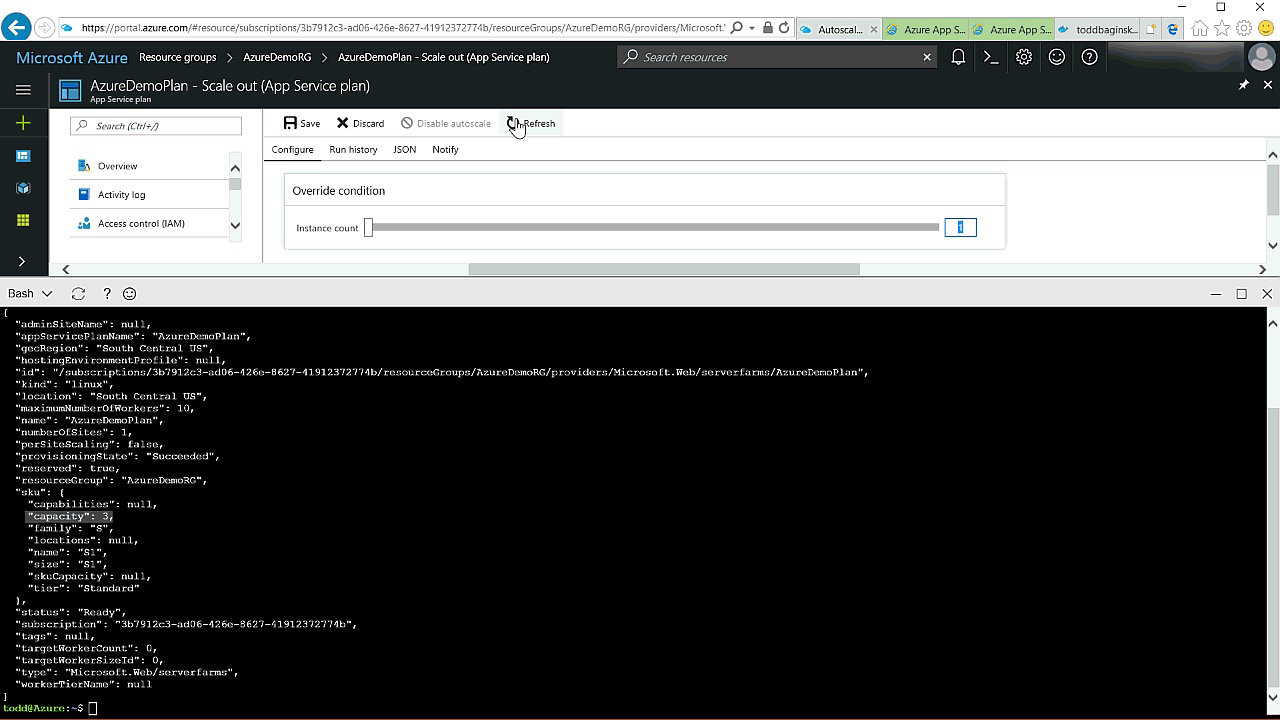1280x720 pixels.
Task: Reload page with address bar refresh icon
Action: tap(784, 28)
